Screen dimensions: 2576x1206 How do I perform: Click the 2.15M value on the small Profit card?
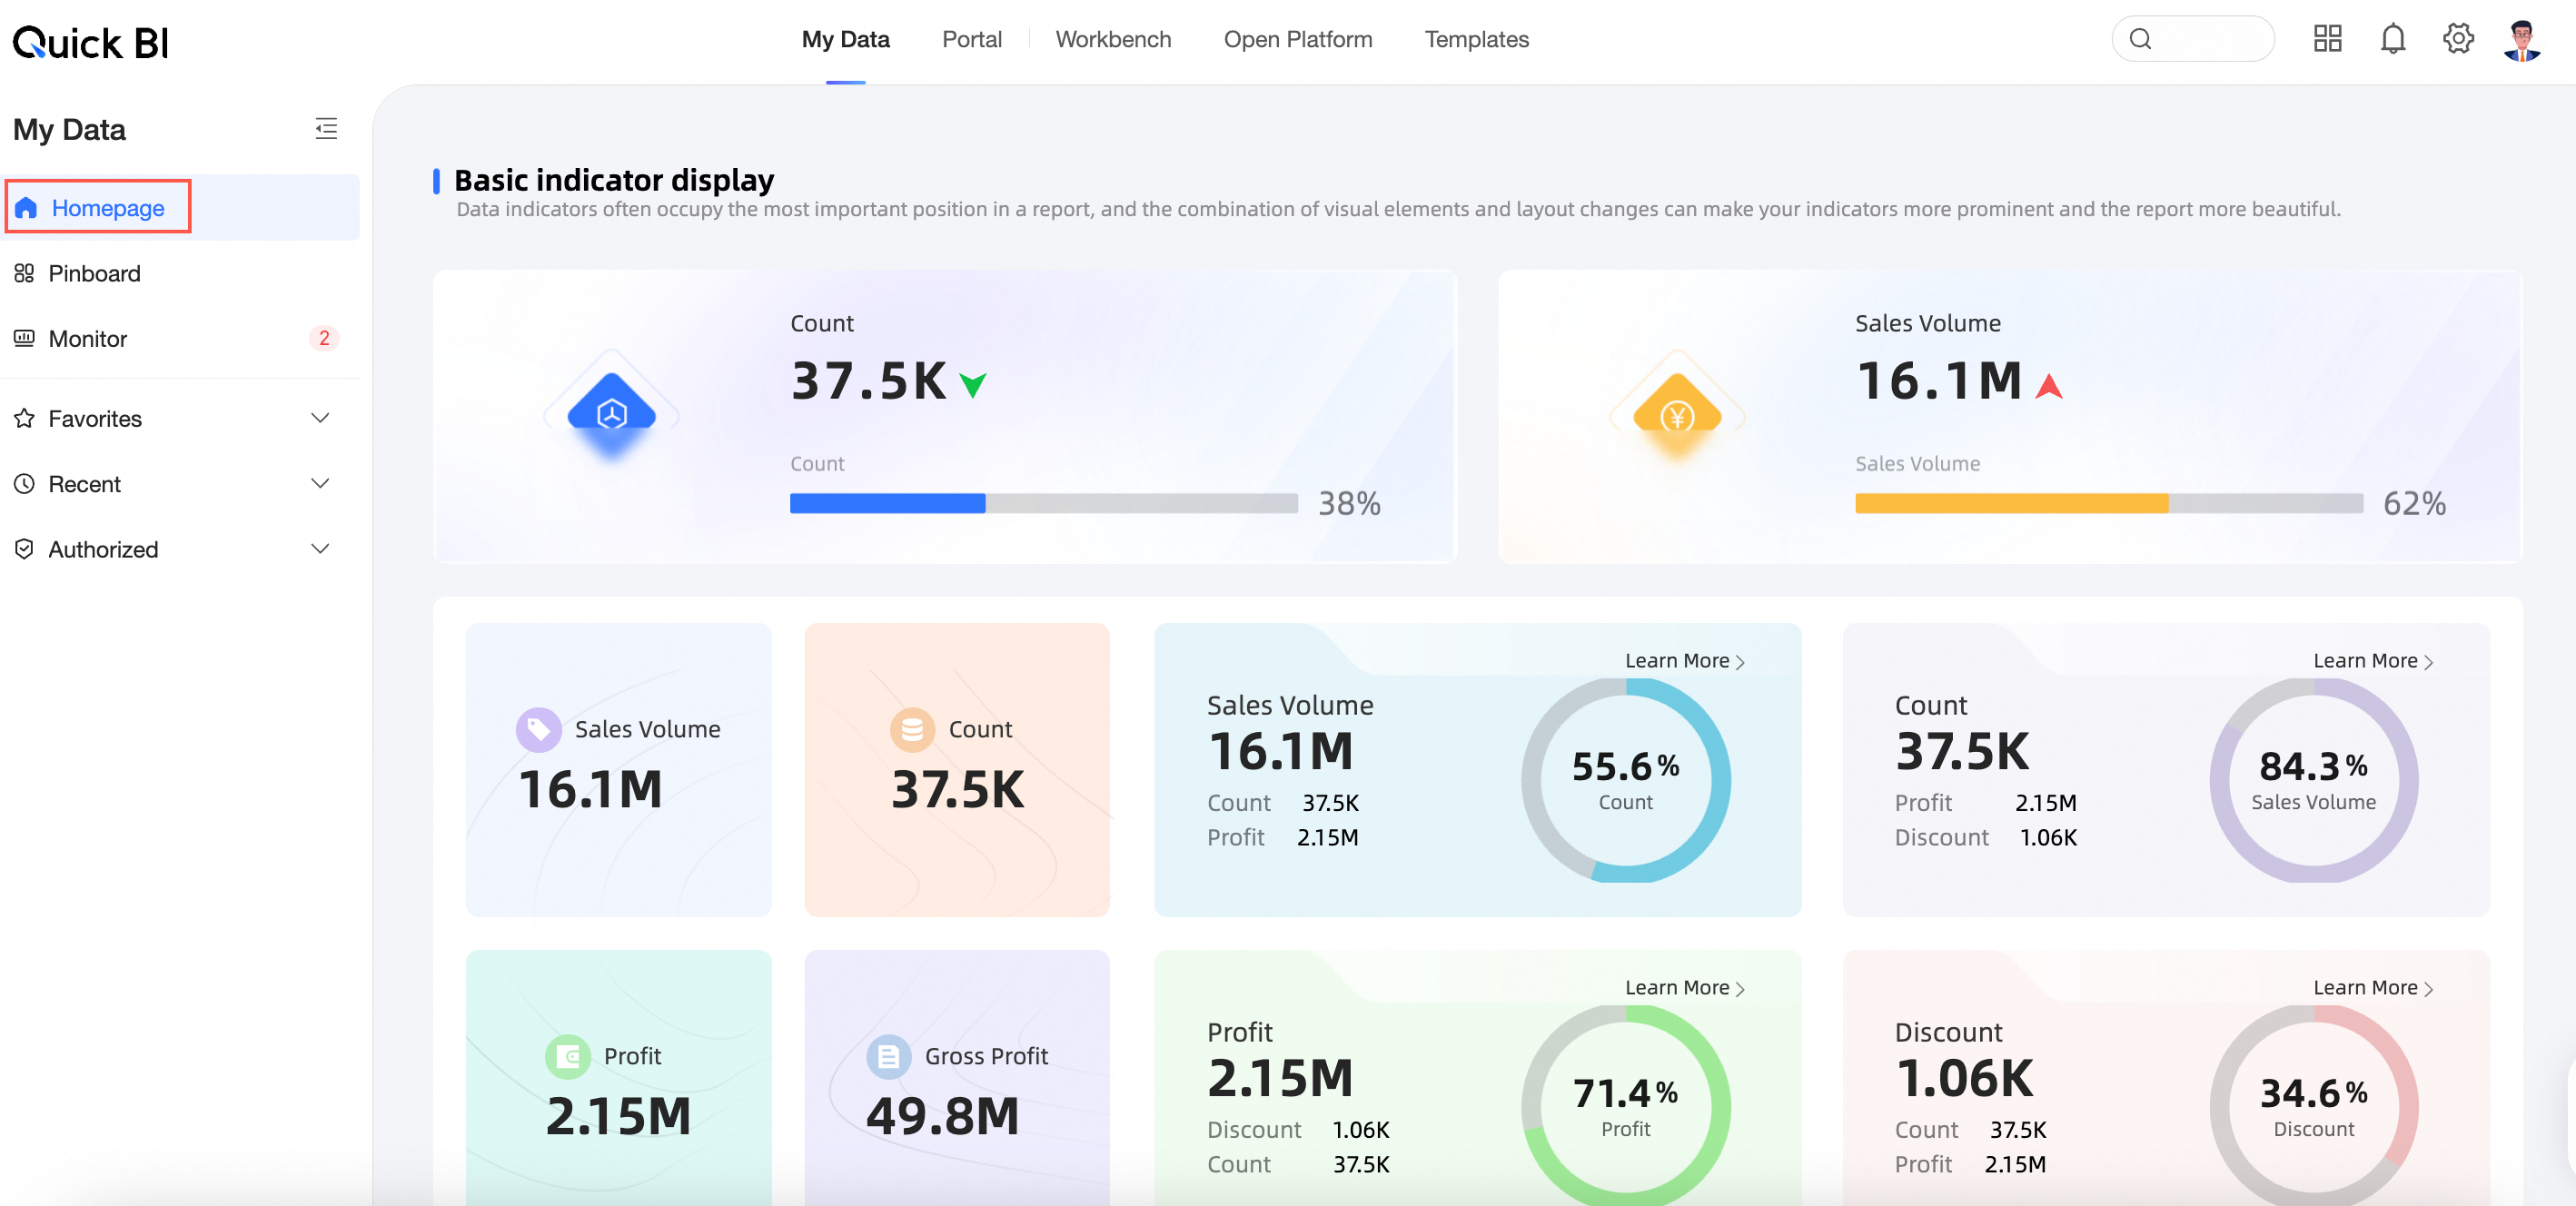point(618,1116)
